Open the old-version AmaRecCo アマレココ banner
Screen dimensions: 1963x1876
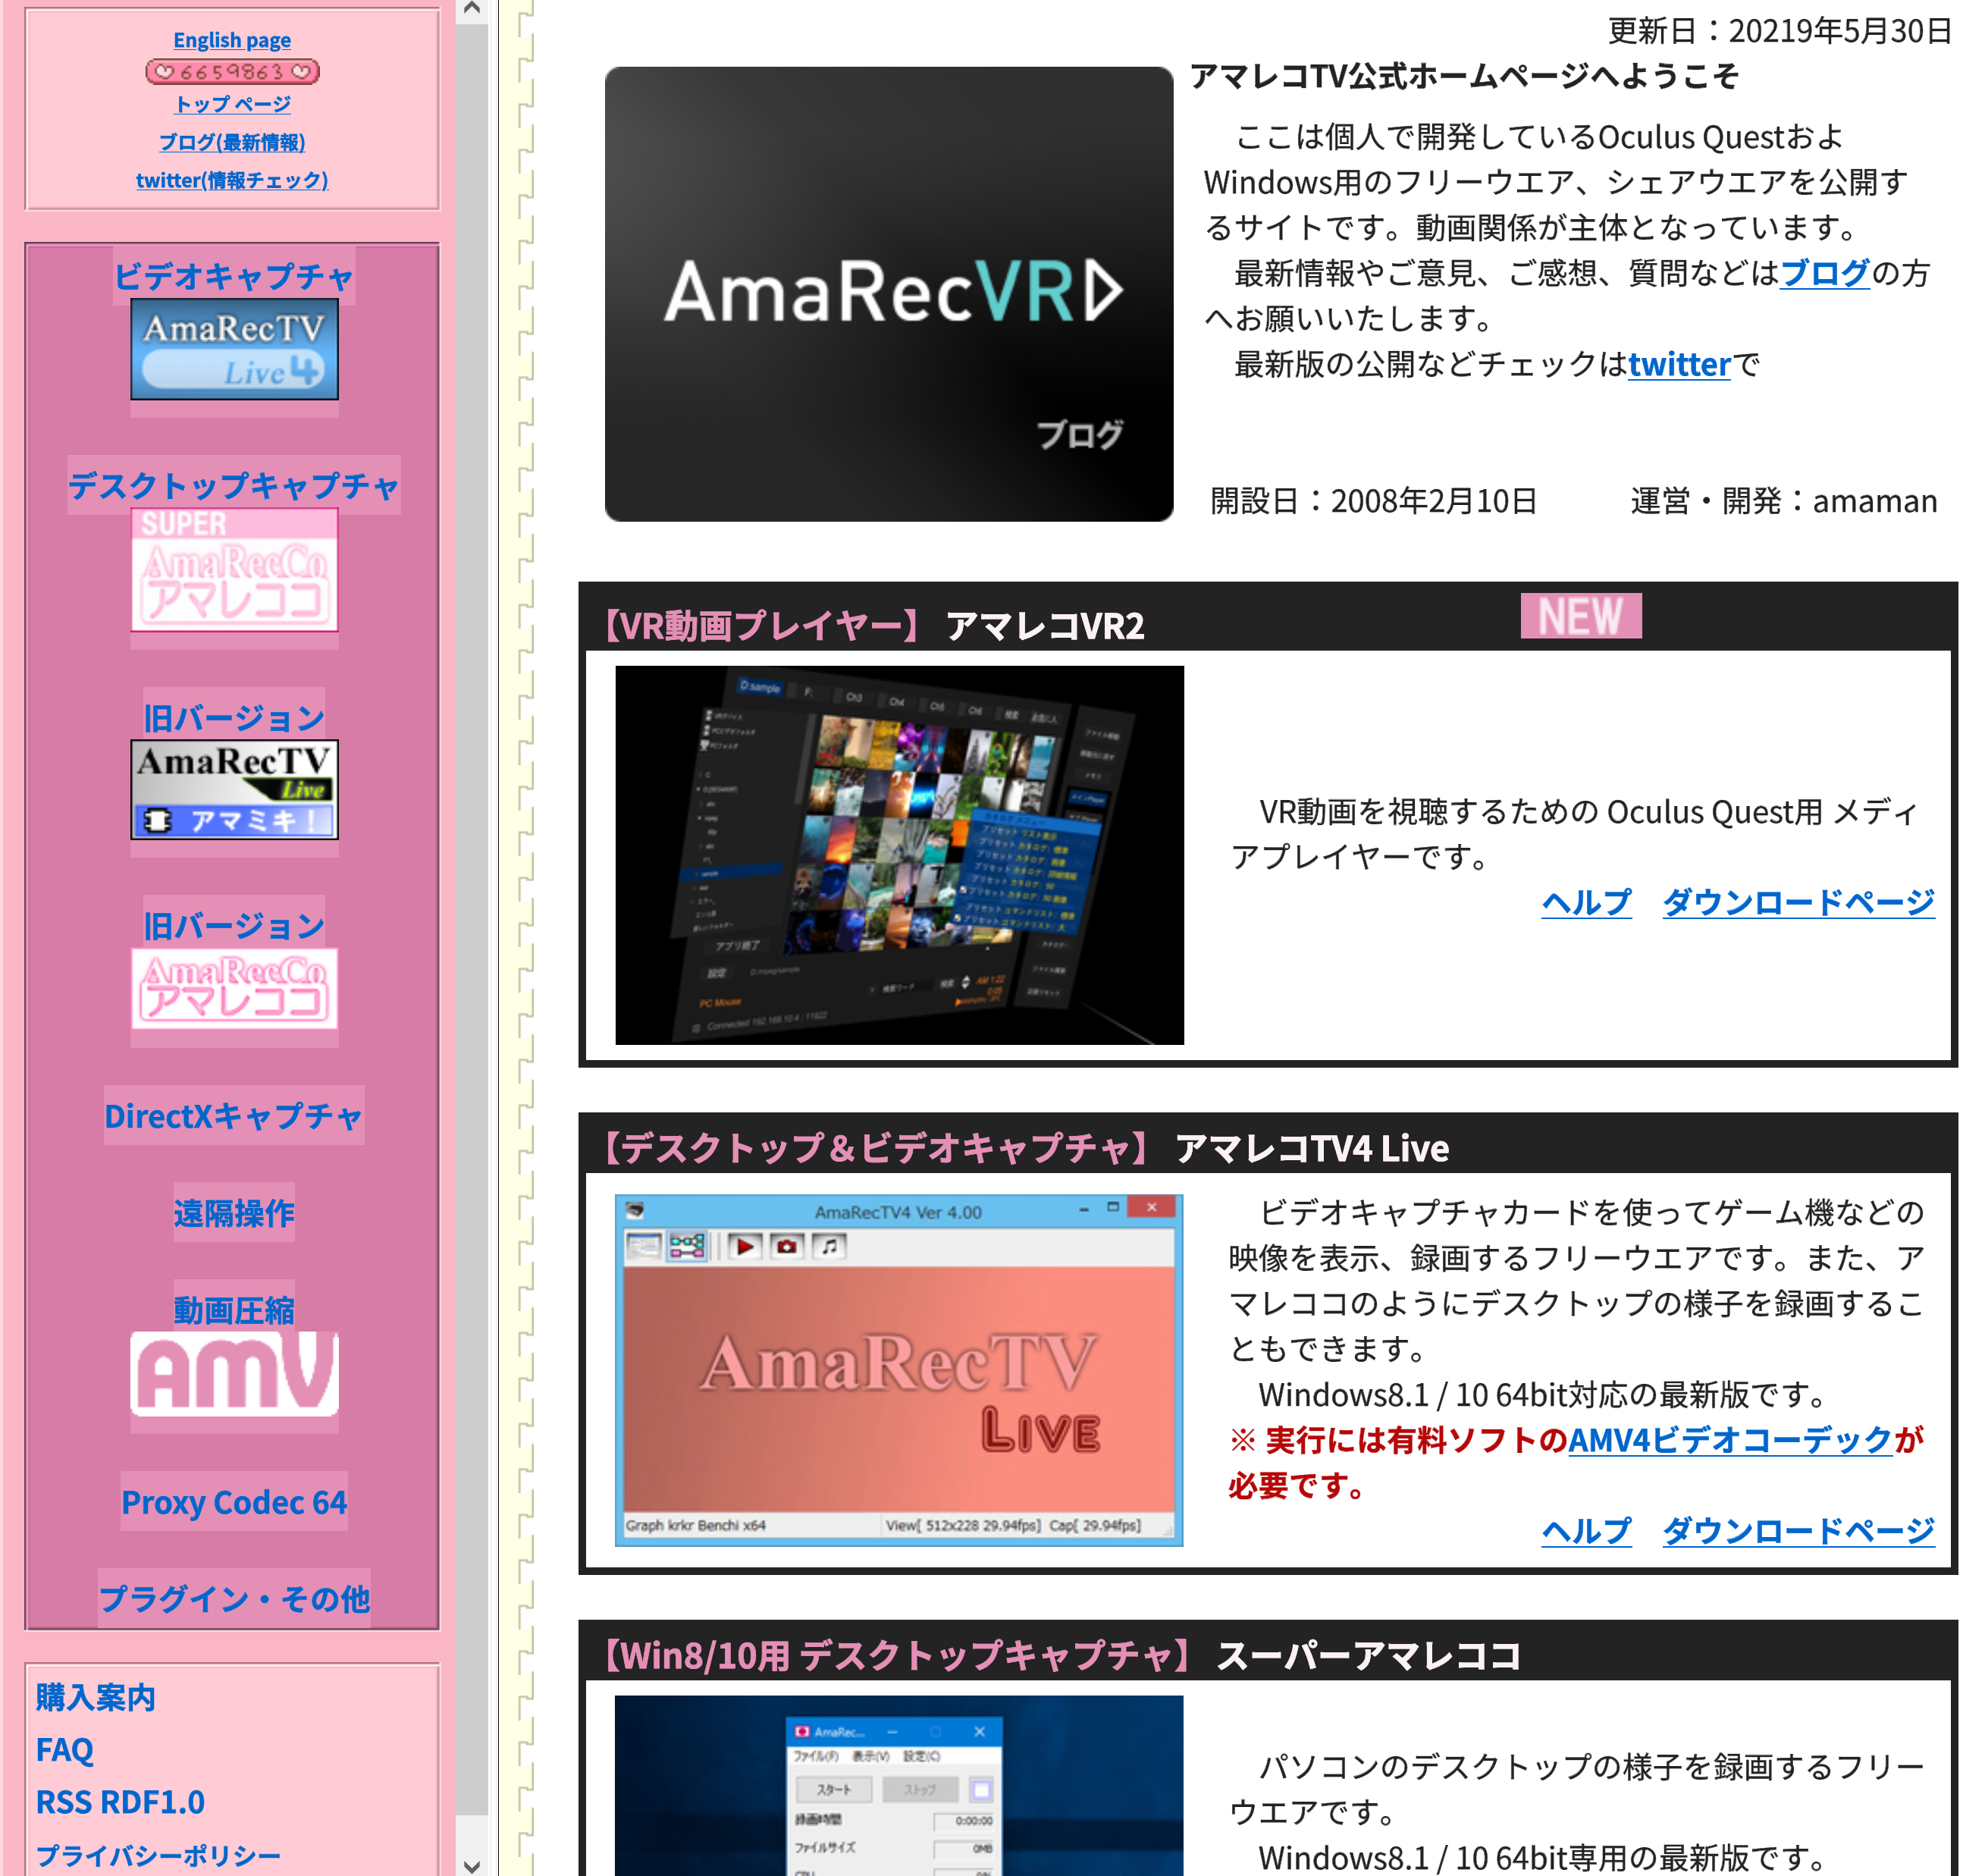(234, 989)
